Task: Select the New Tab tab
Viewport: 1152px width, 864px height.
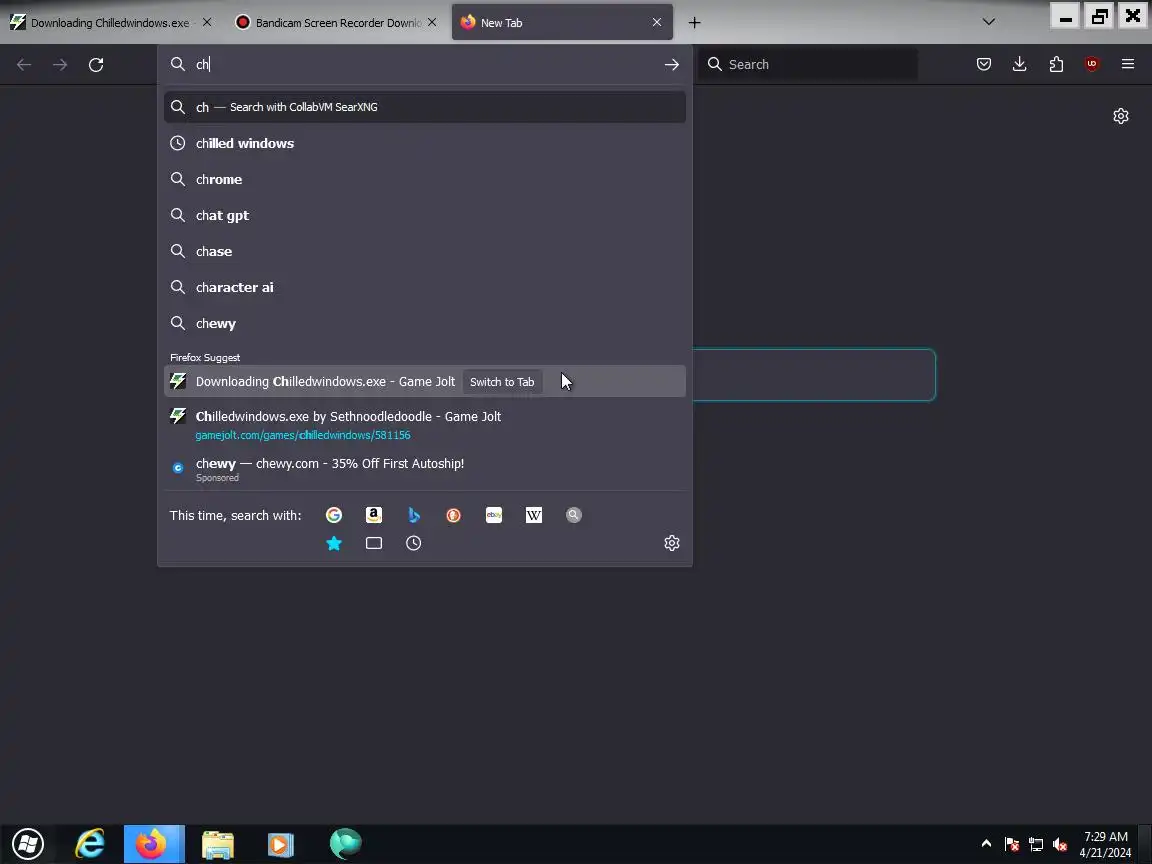Action: coord(562,23)
